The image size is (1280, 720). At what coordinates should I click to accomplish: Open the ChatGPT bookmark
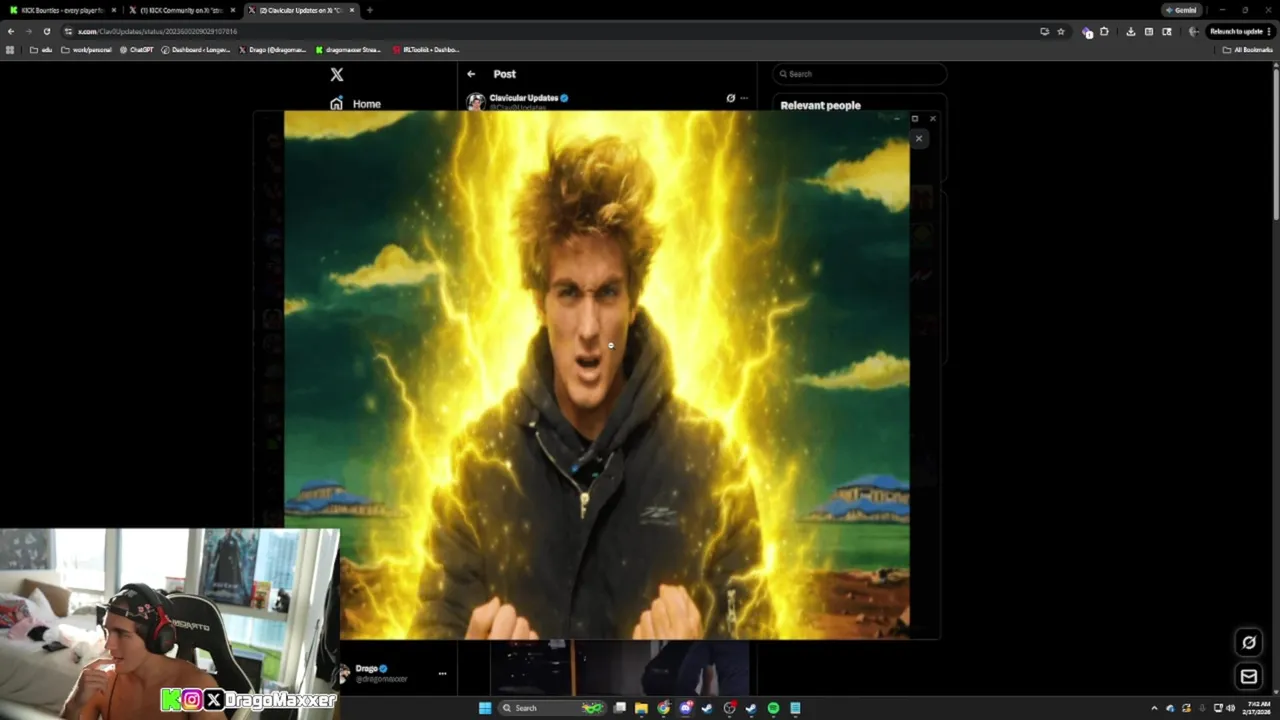[136, 49]
